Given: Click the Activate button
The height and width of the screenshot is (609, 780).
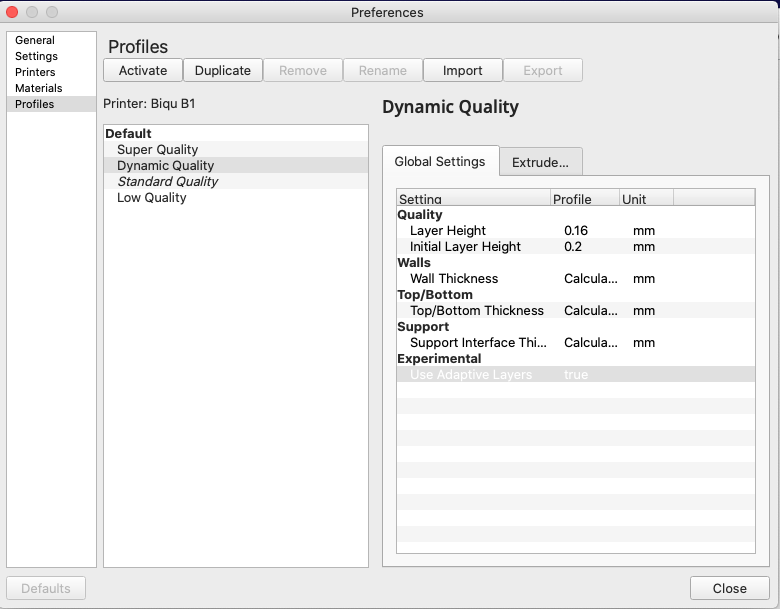Looking at the screenshot, I should (143, 70).
